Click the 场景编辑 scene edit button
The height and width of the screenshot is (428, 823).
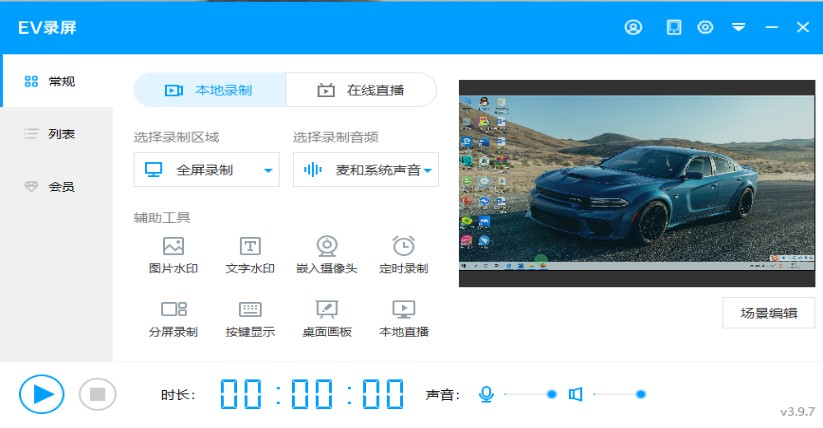768,313
